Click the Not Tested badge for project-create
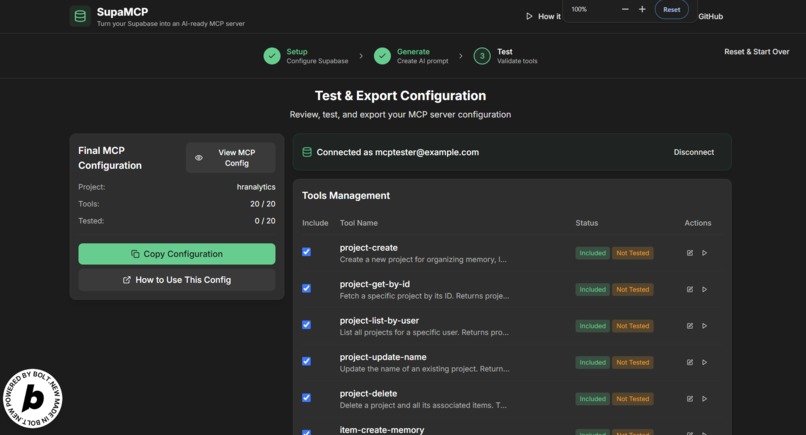Image resolution: width=806 pixels, height=435 pixels. (x=633, y=253)
